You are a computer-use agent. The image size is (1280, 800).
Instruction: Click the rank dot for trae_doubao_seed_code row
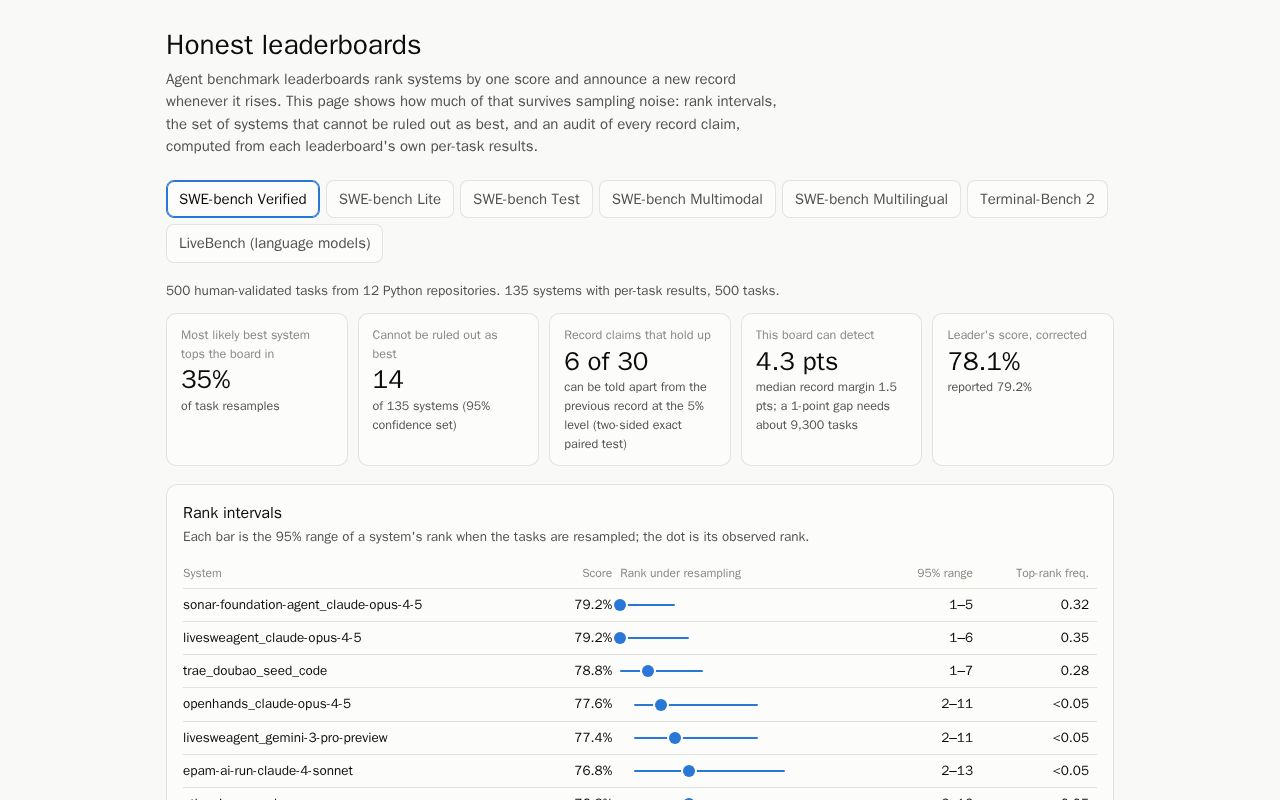click(648, 671)
